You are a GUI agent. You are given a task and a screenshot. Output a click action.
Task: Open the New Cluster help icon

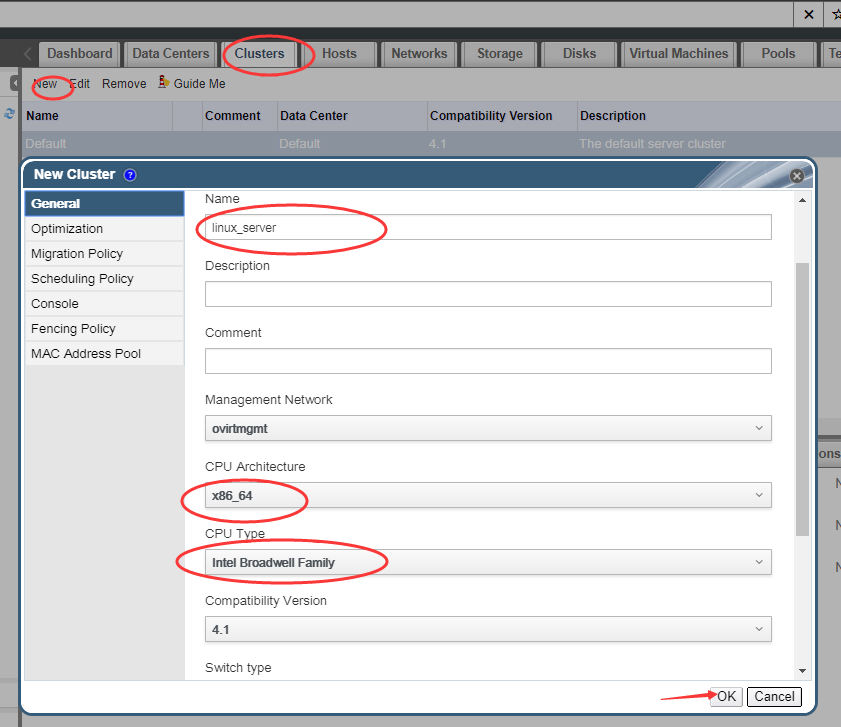(x=130, y=175)
